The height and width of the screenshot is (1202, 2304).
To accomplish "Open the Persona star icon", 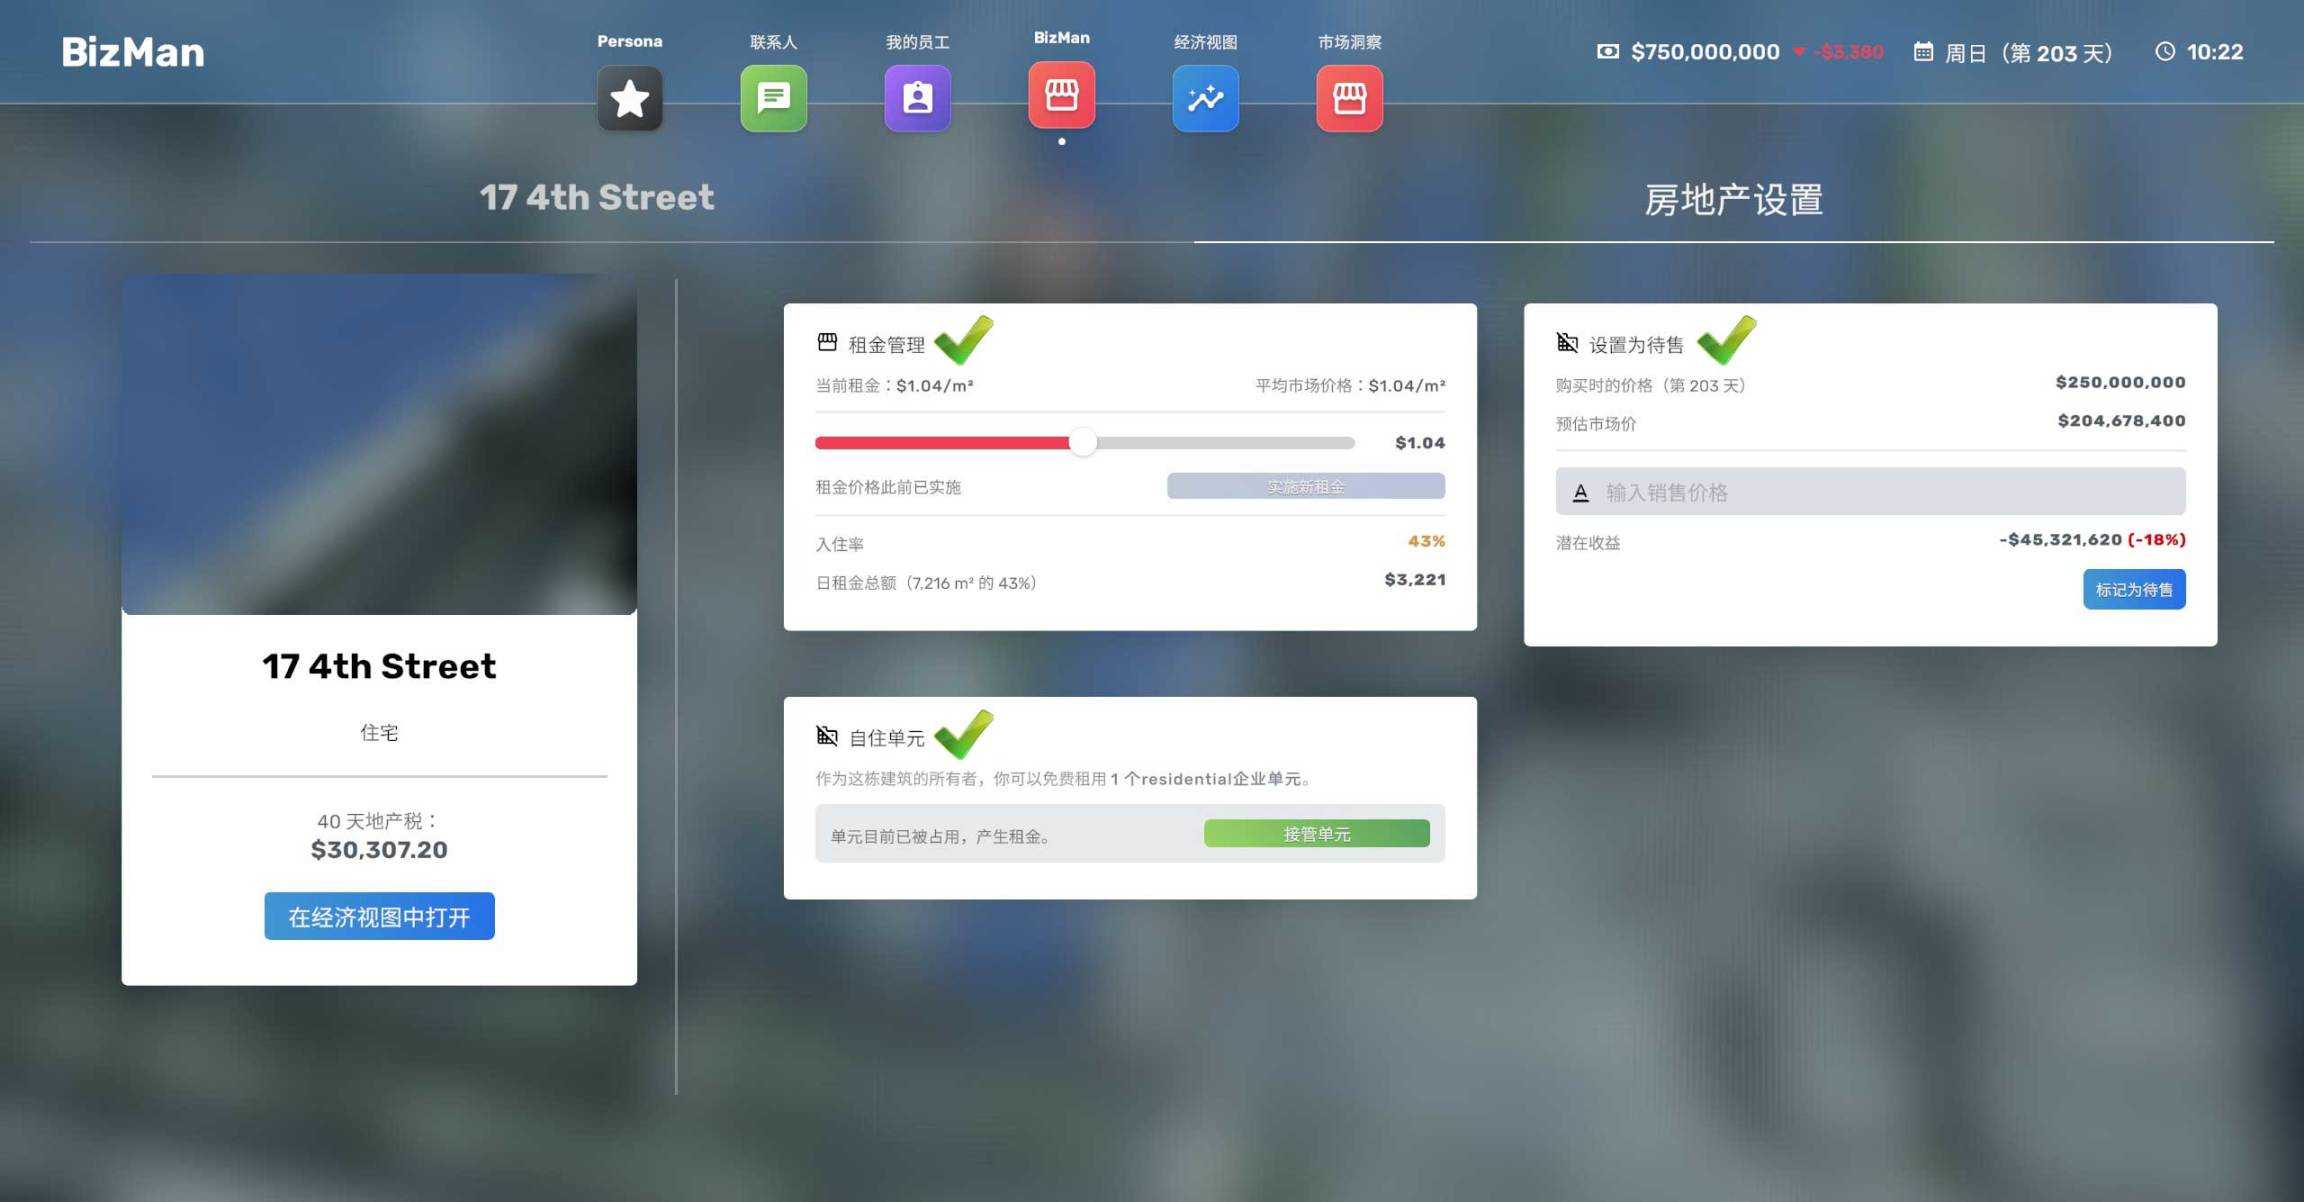I will point(630,98).
